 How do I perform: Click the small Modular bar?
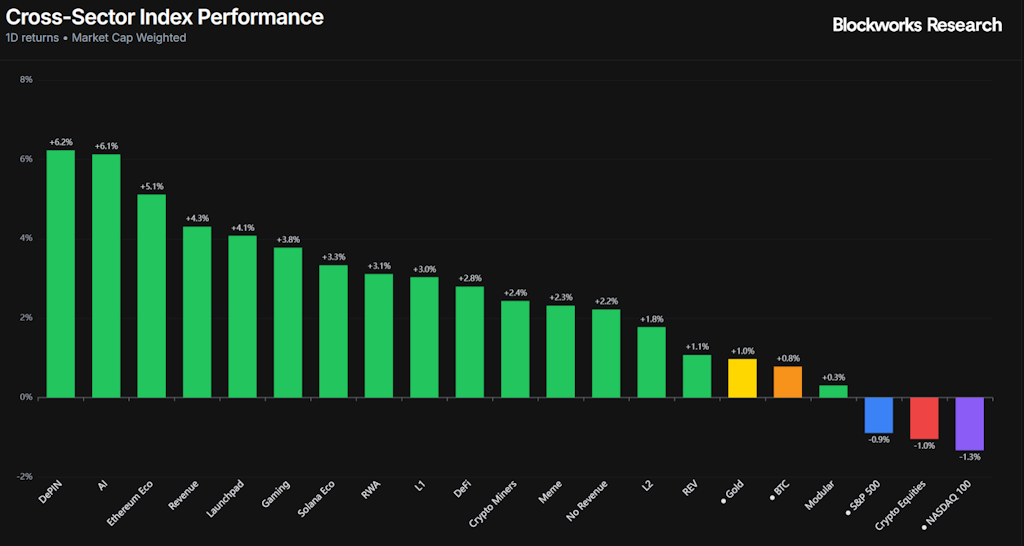click(x=833, y=391)
